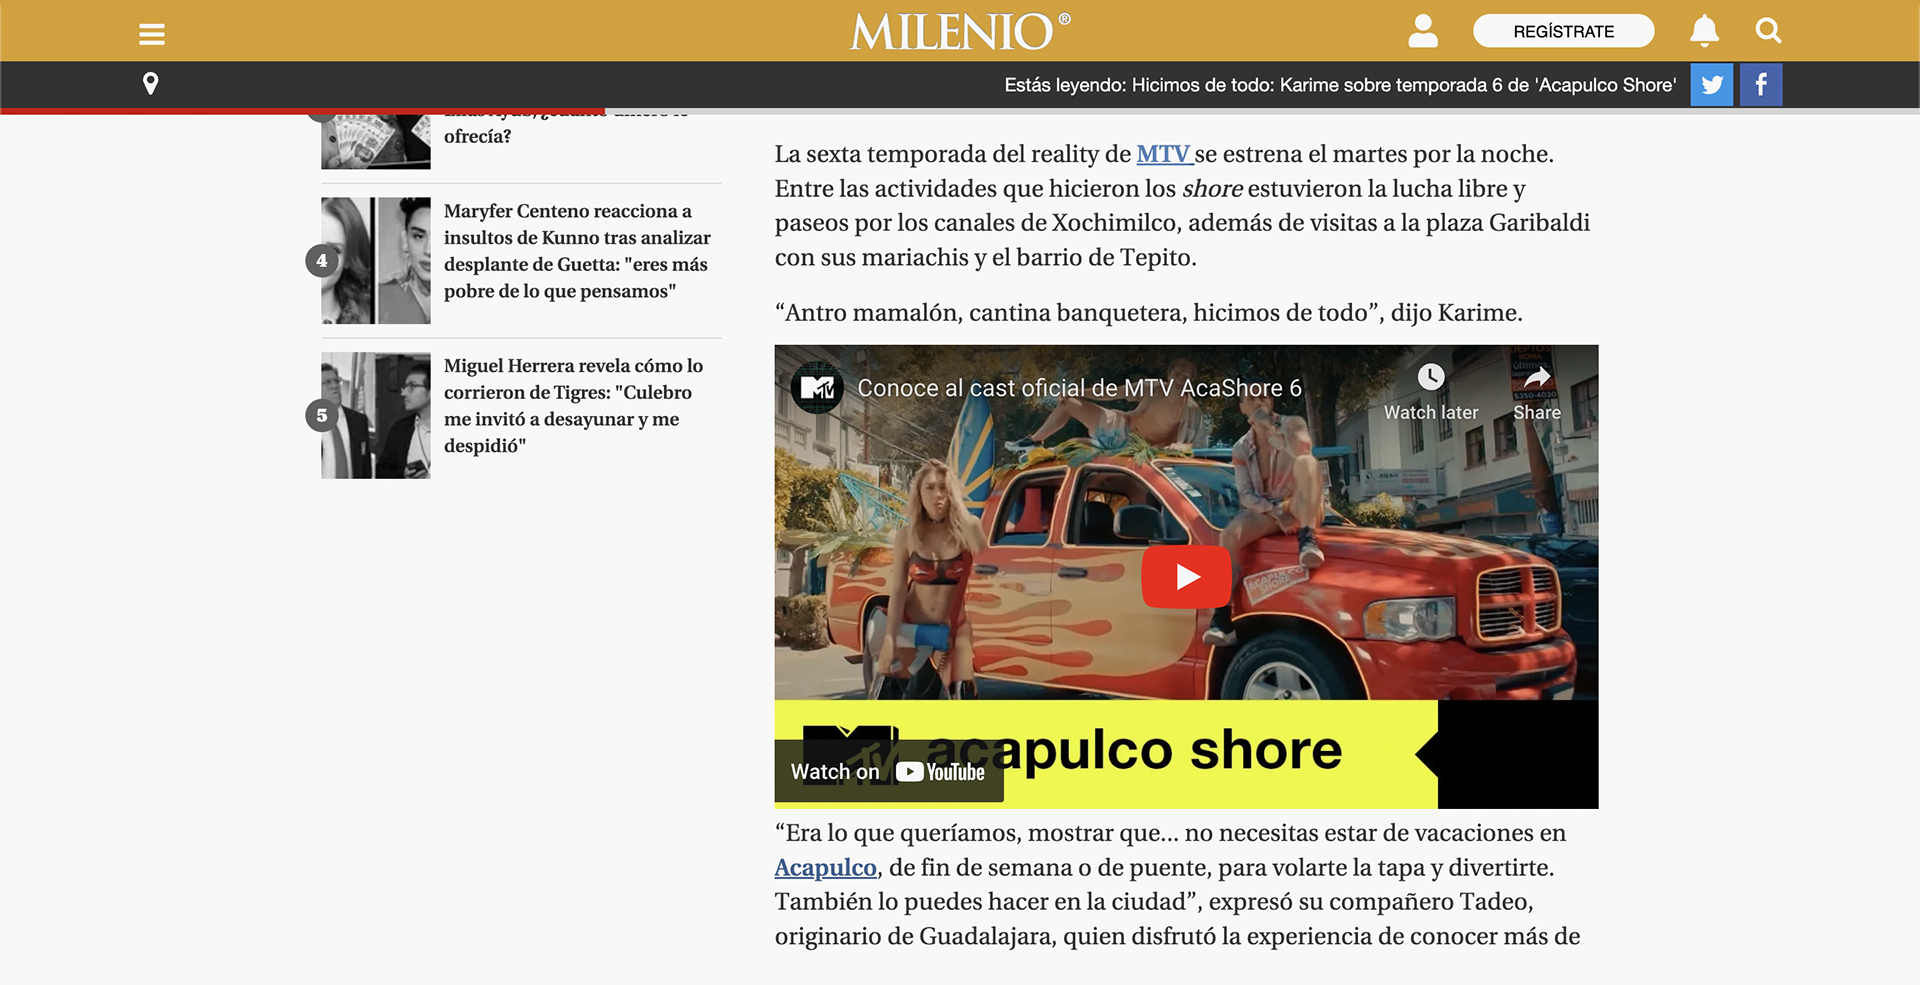Open Miguel Herrera article headline

[573, 406]
